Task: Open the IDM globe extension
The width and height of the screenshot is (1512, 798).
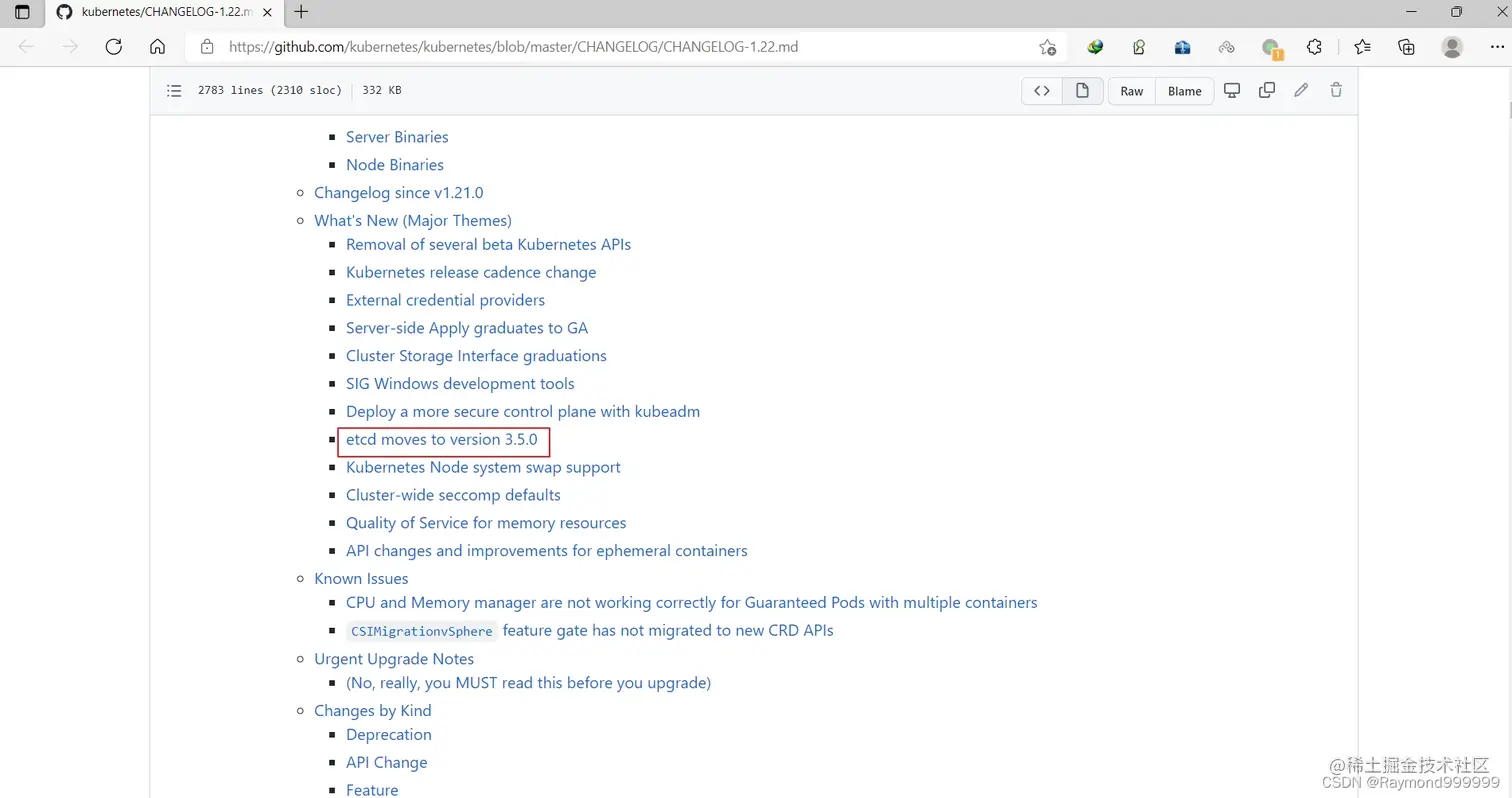Action: 1095,46
